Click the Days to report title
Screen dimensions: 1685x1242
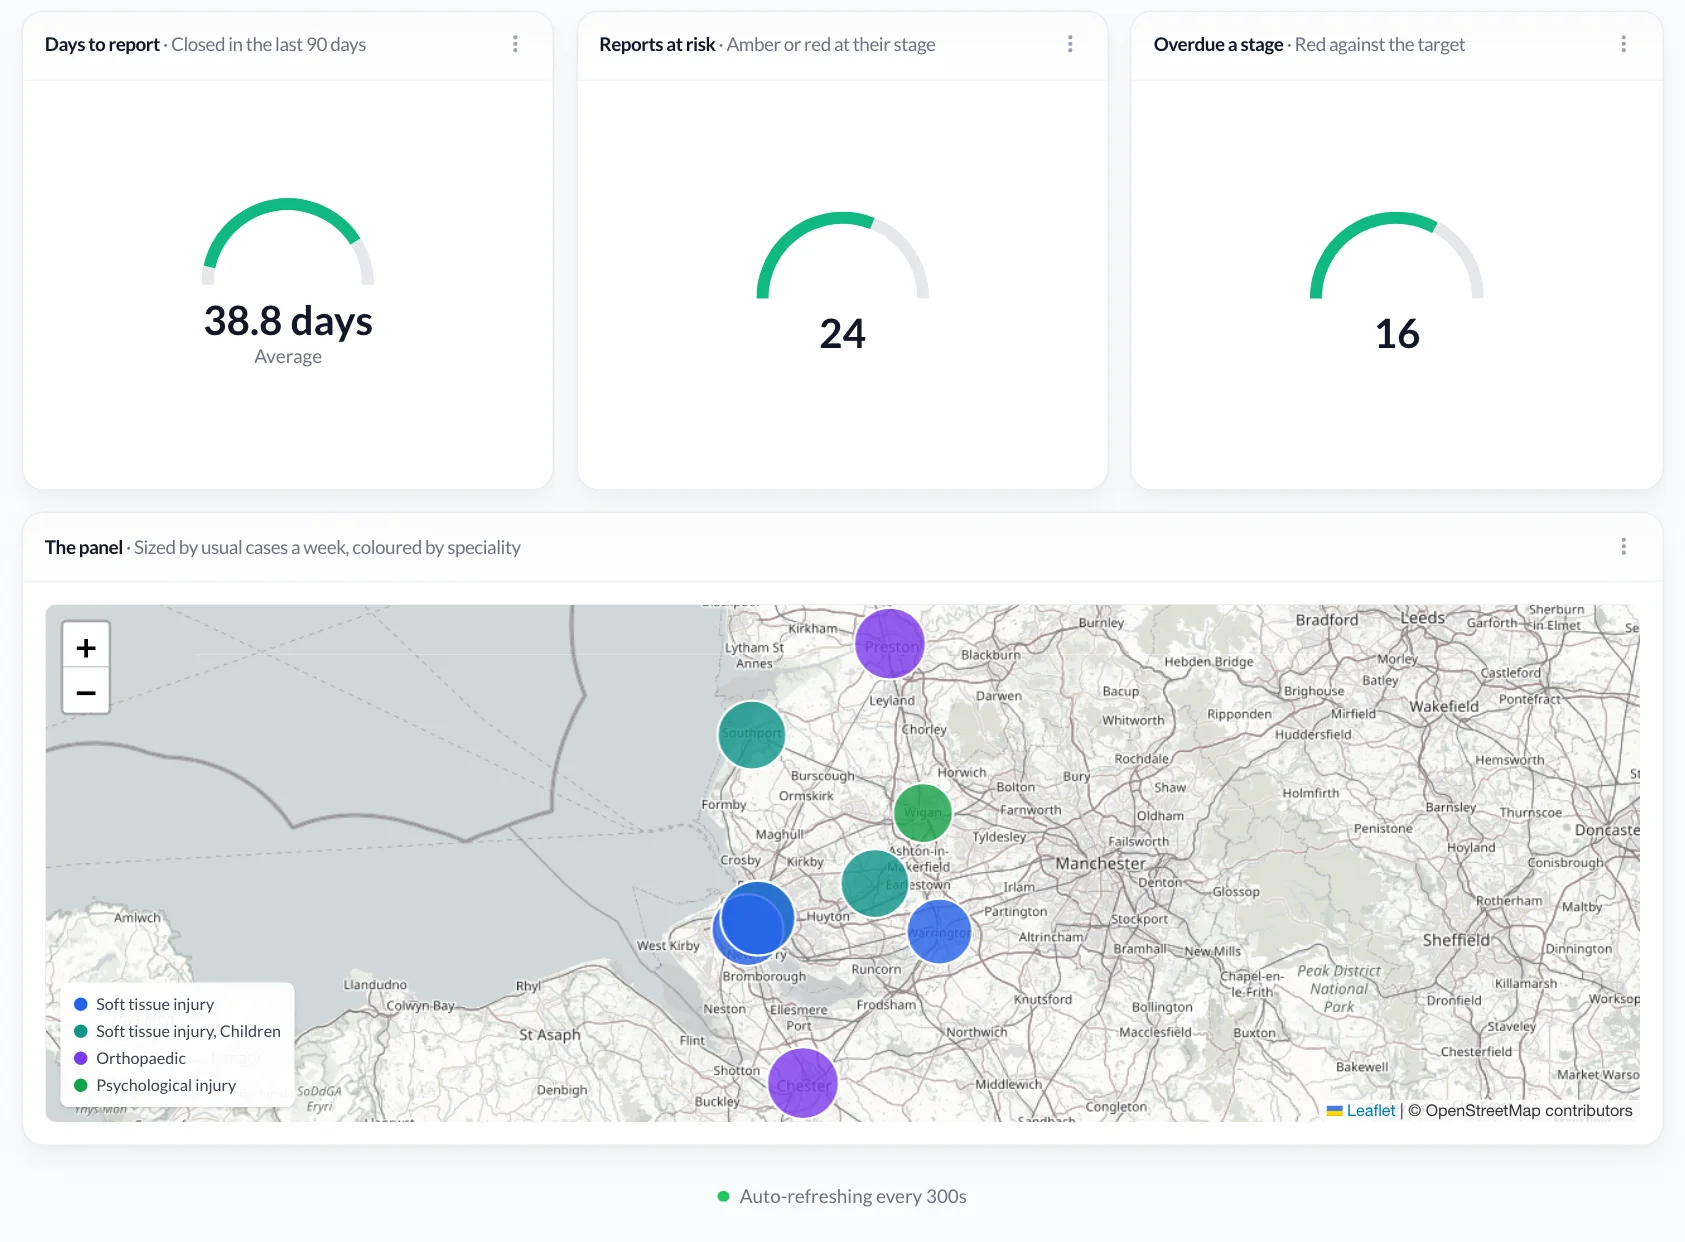pos(102,44)
